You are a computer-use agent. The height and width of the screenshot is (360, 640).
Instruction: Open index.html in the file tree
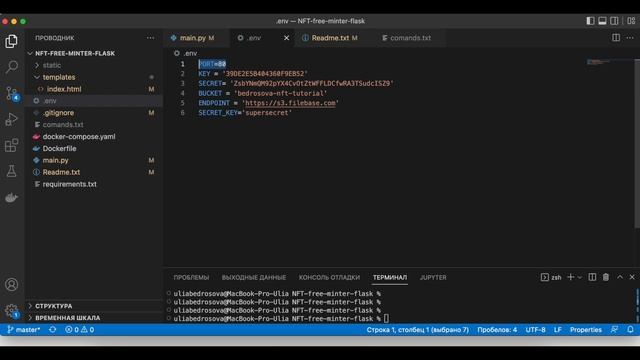click(94, 89)
